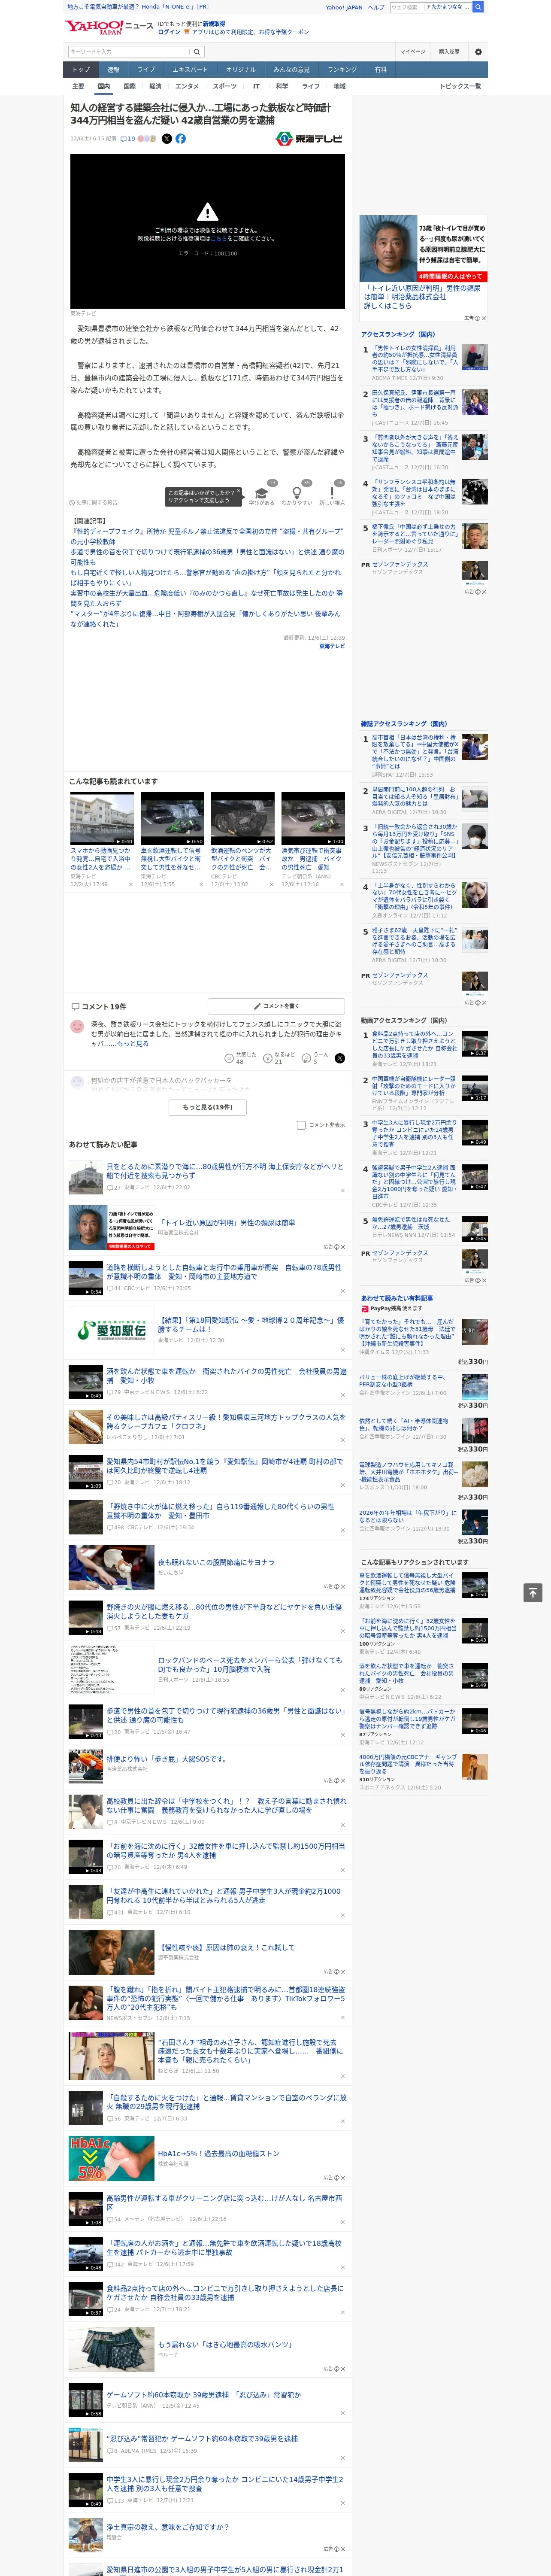Click 共感した smiley reaction on comment

[x=229, y=1057]
